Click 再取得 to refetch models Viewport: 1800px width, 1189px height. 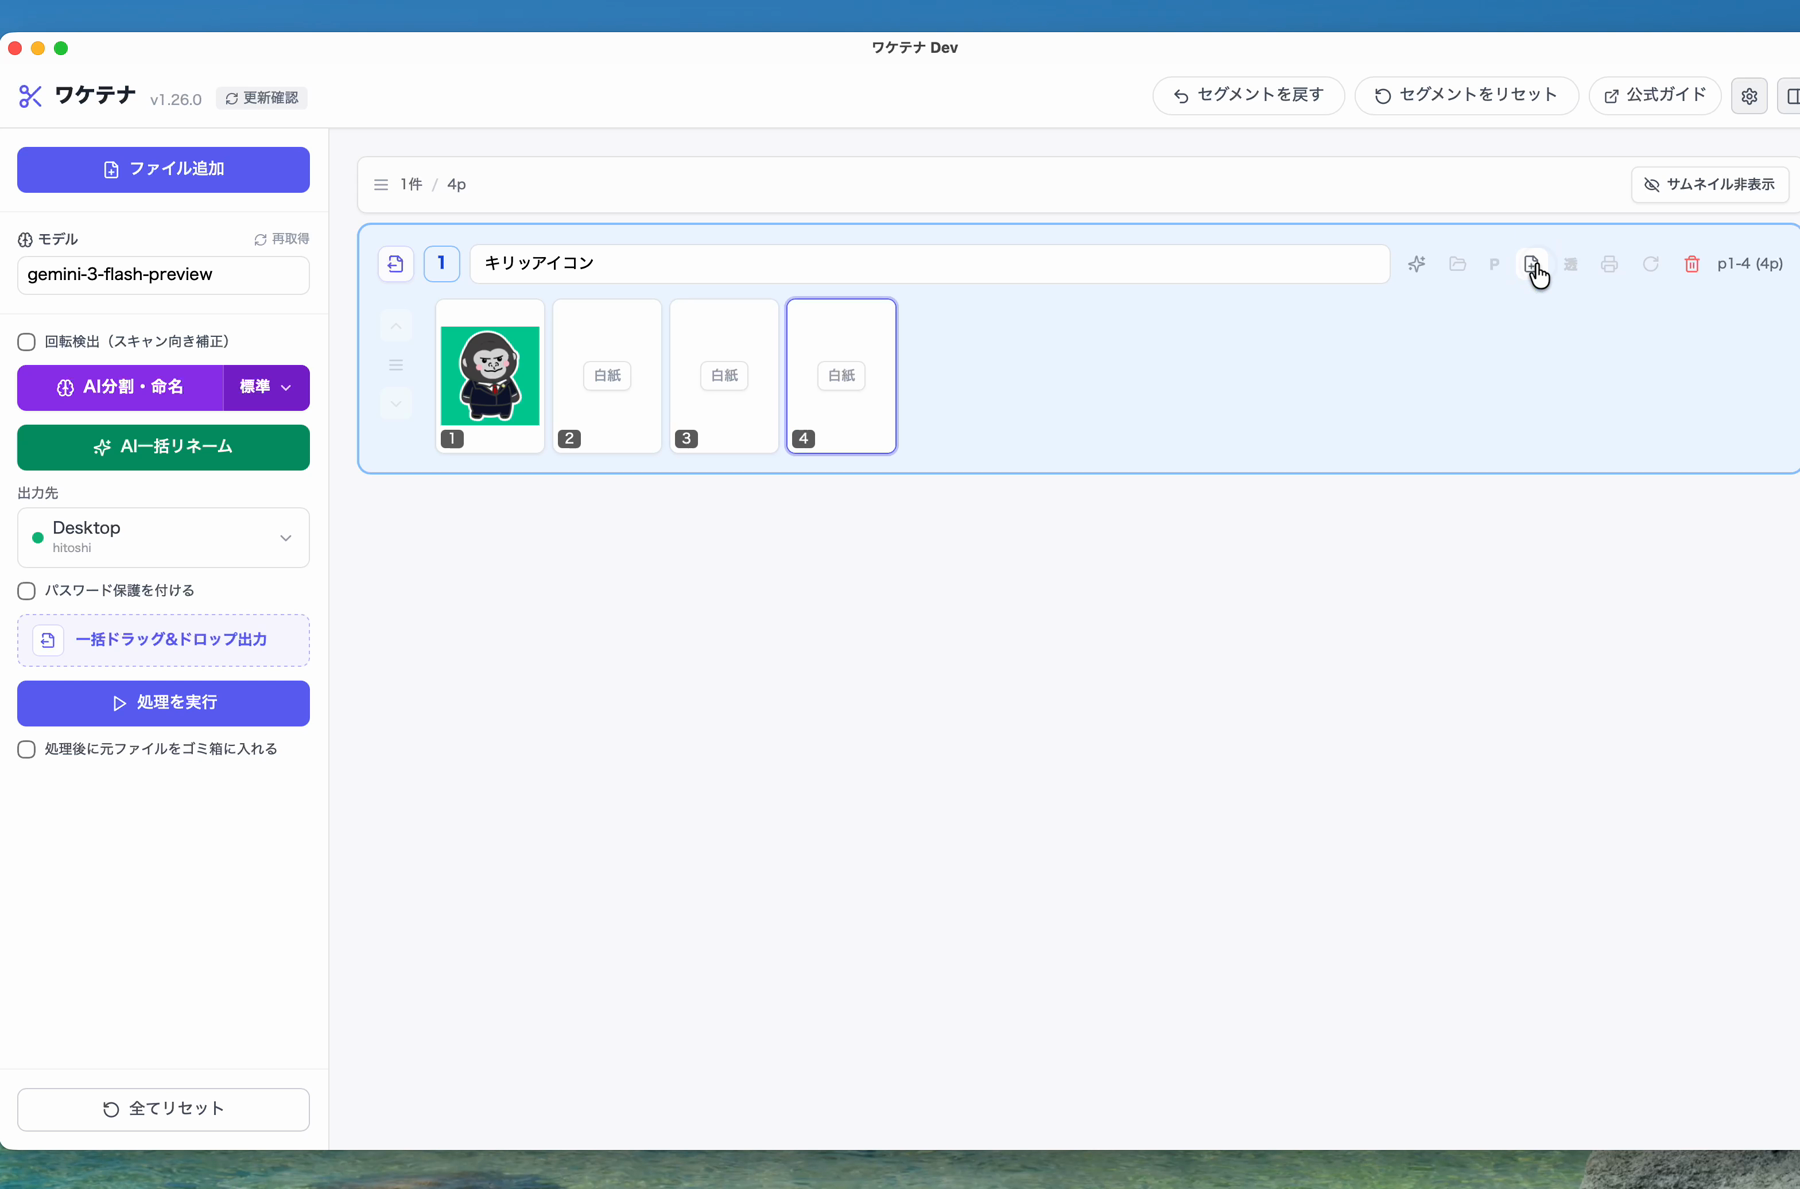[x=282, y=239]
